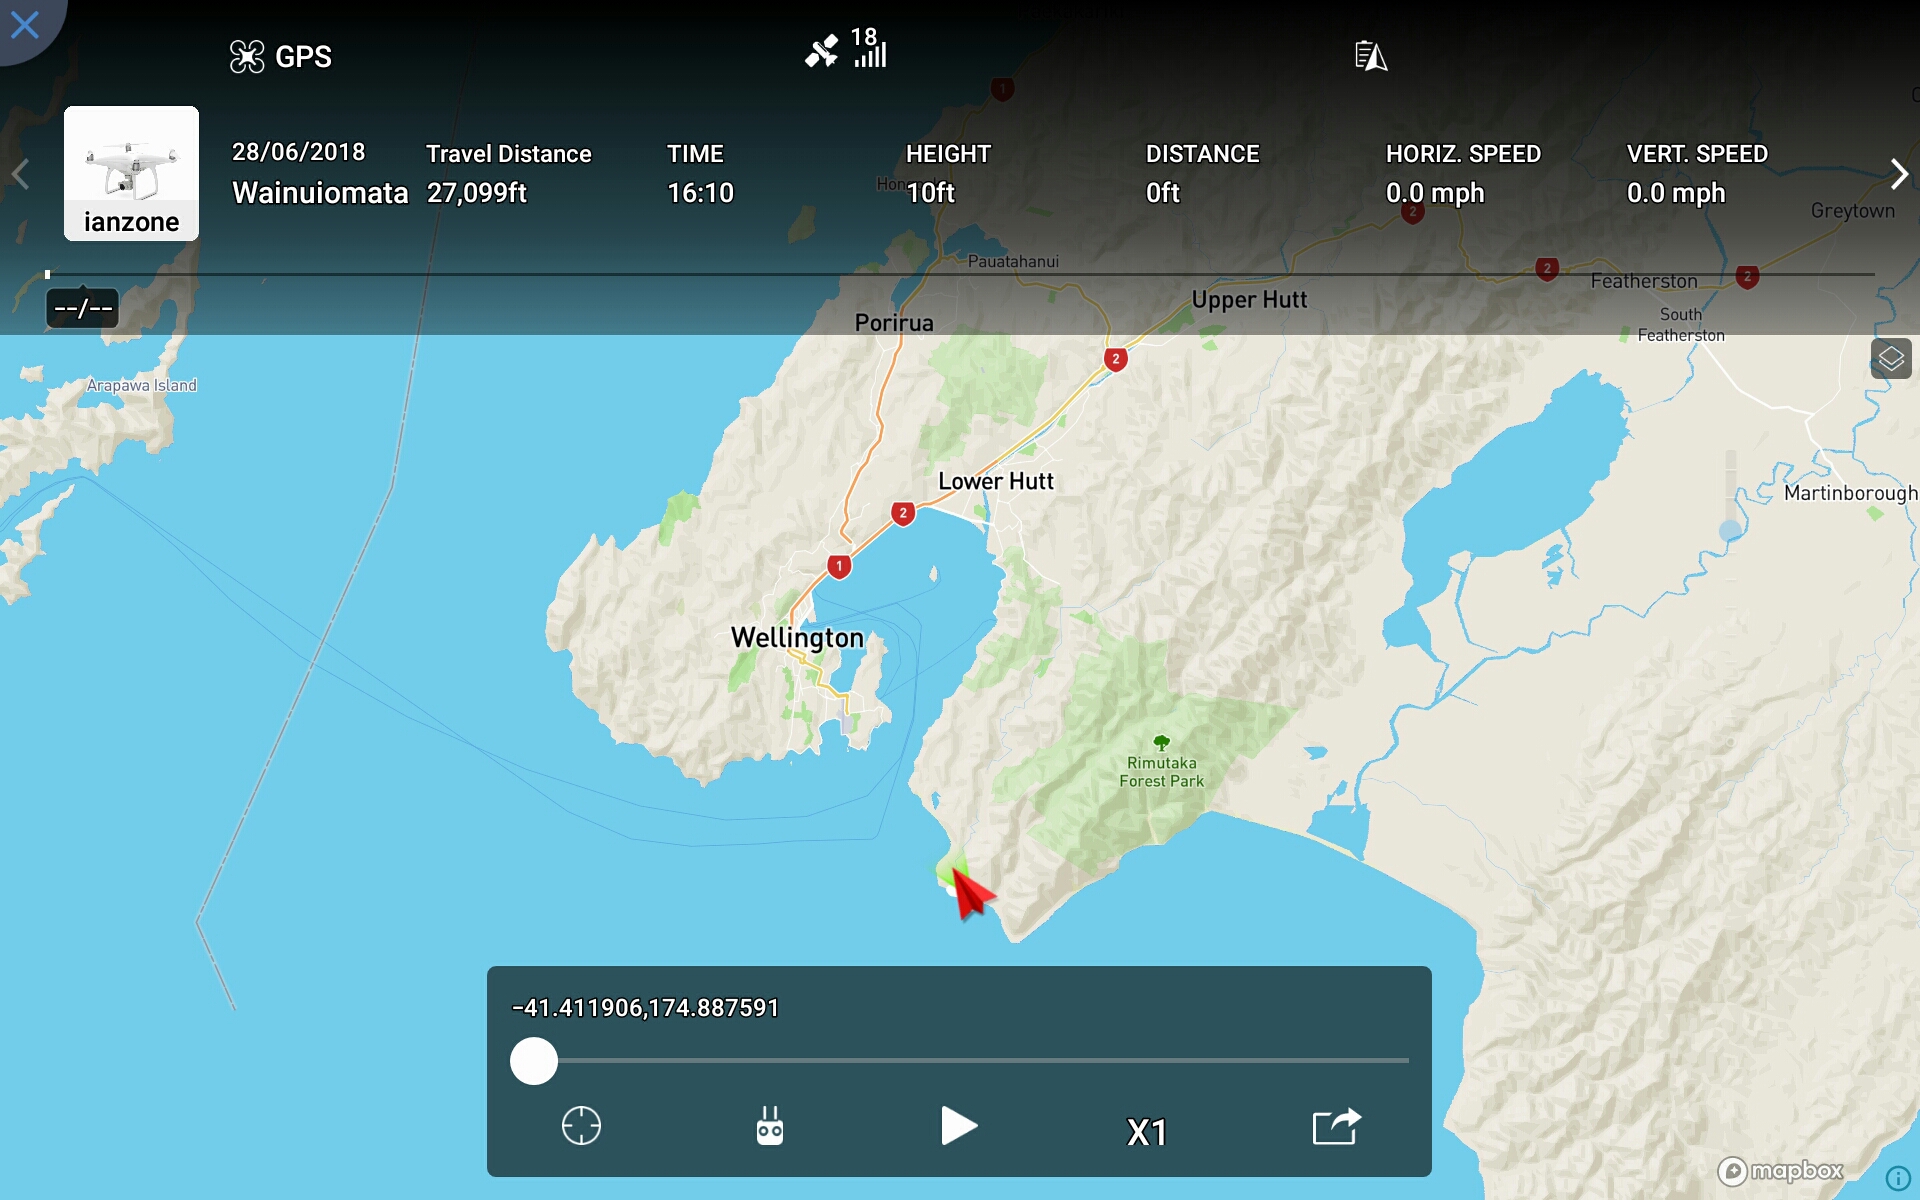Click the Travel Distance value 27,099ft
1920x1200 pixels.
[477, 193]
